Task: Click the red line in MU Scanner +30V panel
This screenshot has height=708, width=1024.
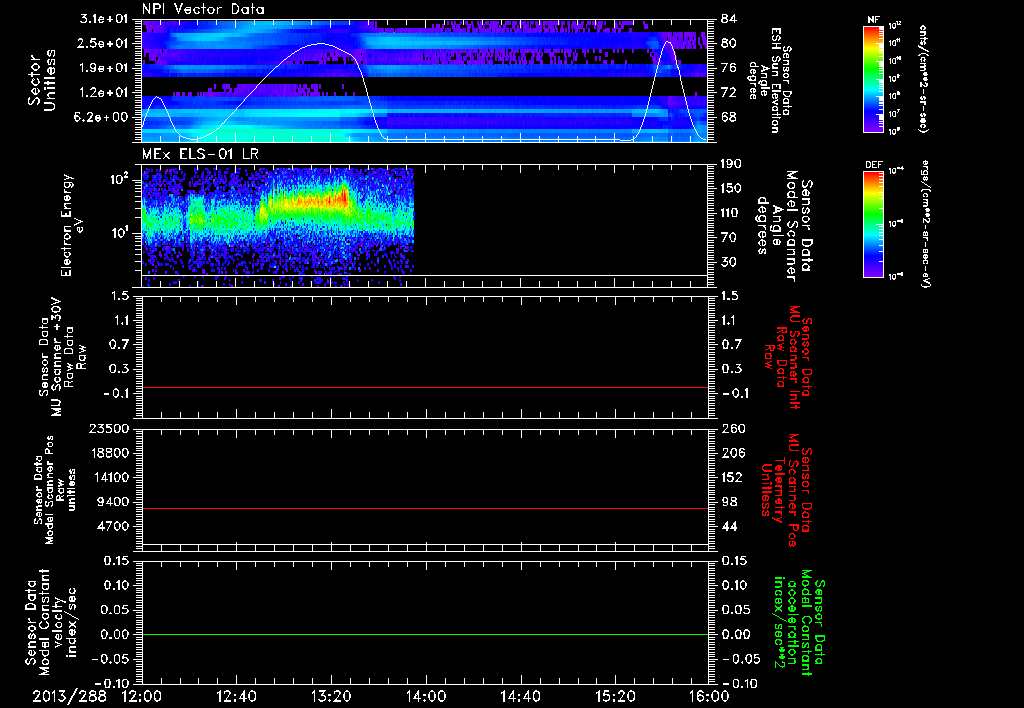Action: point(425,388)
